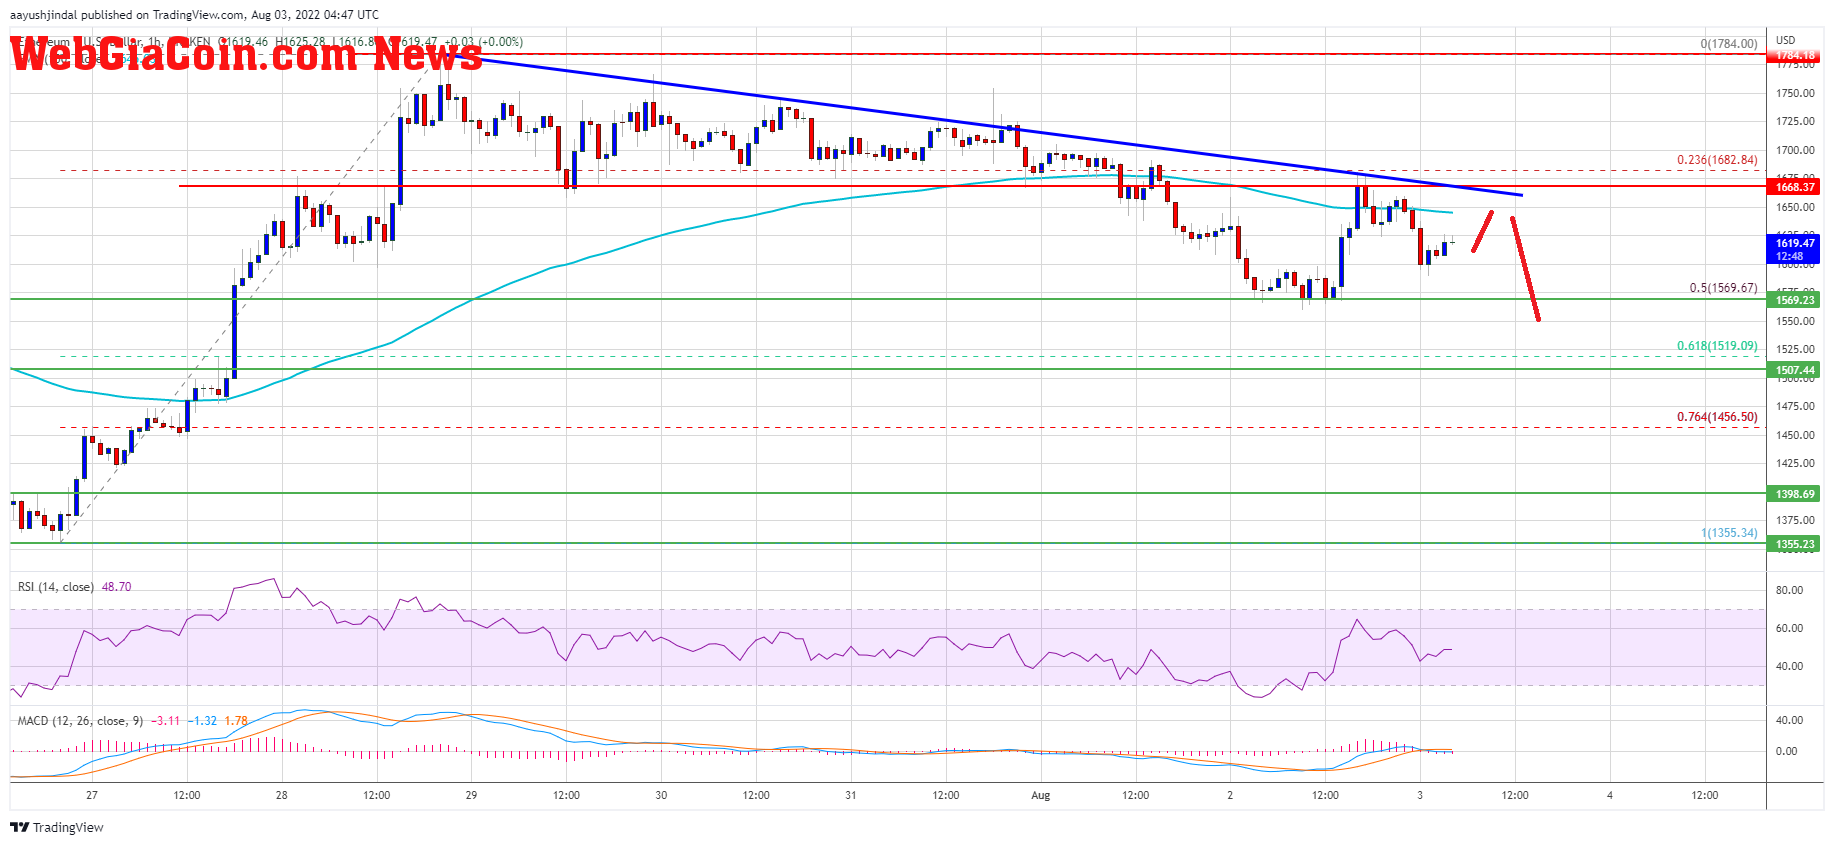1834x845 pixels.
Task: Click the 1550.00 price axis tick
Action: [1795, 322]
